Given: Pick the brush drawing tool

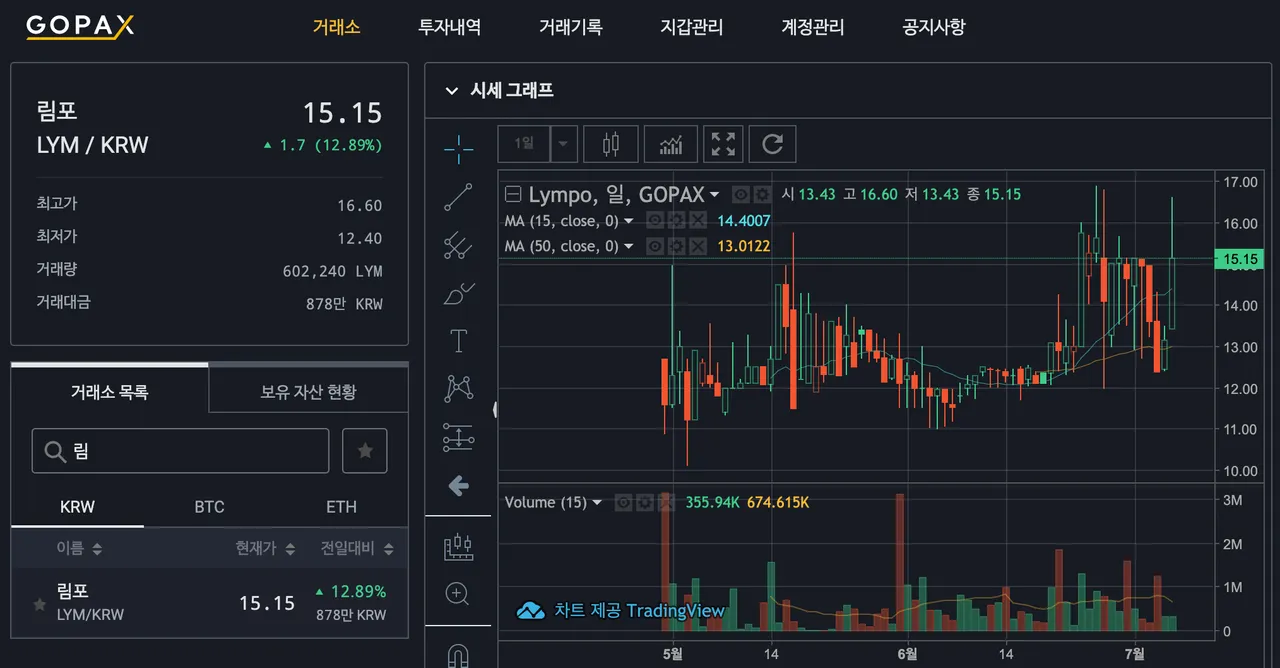Looking at the screenshot, I should (458, 293).
